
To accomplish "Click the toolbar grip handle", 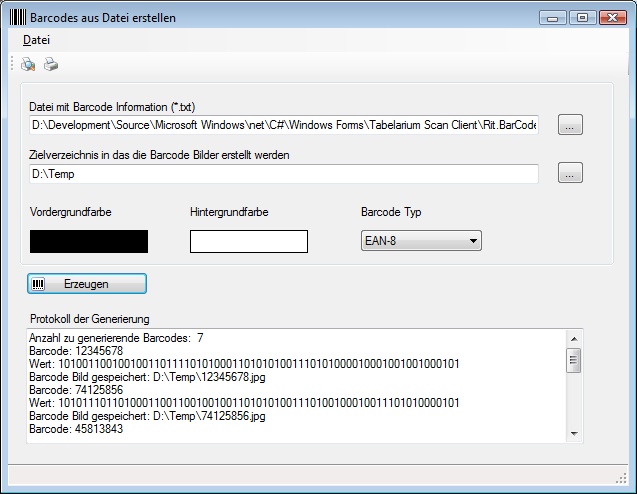I will click(12, 64).
